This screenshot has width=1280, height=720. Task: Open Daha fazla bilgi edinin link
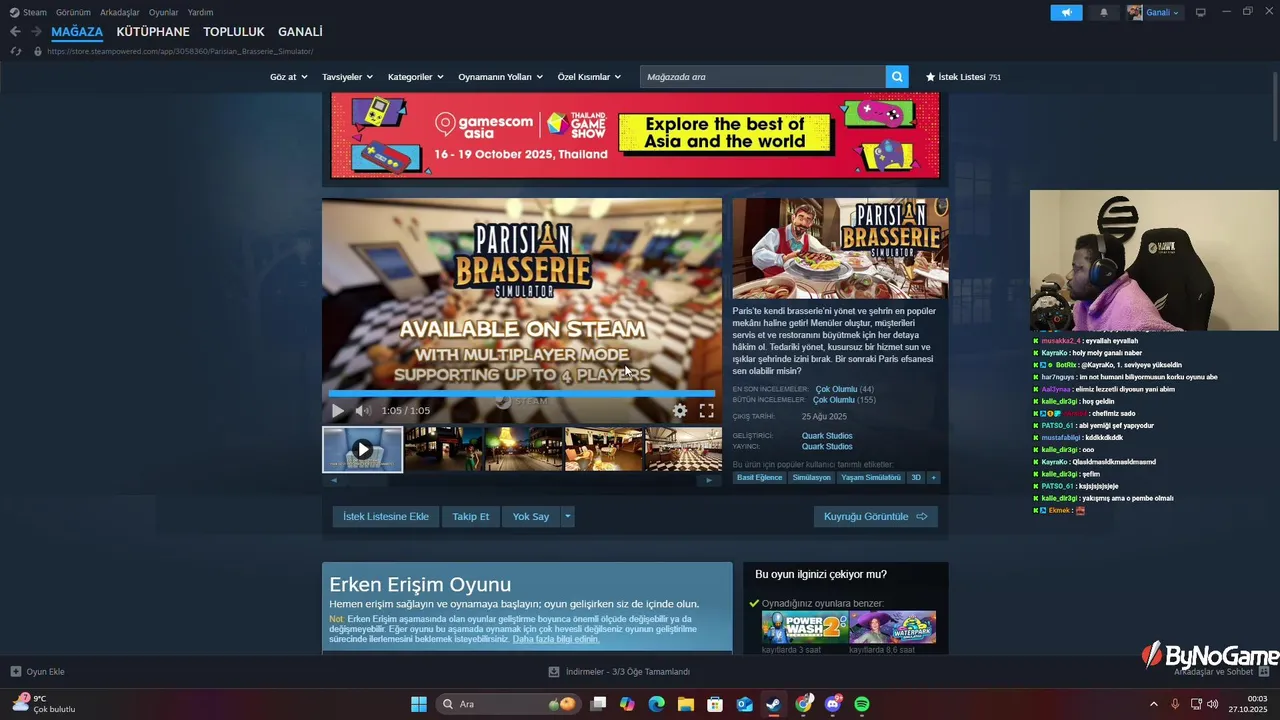pyautogui.click(x=556, y=639)
